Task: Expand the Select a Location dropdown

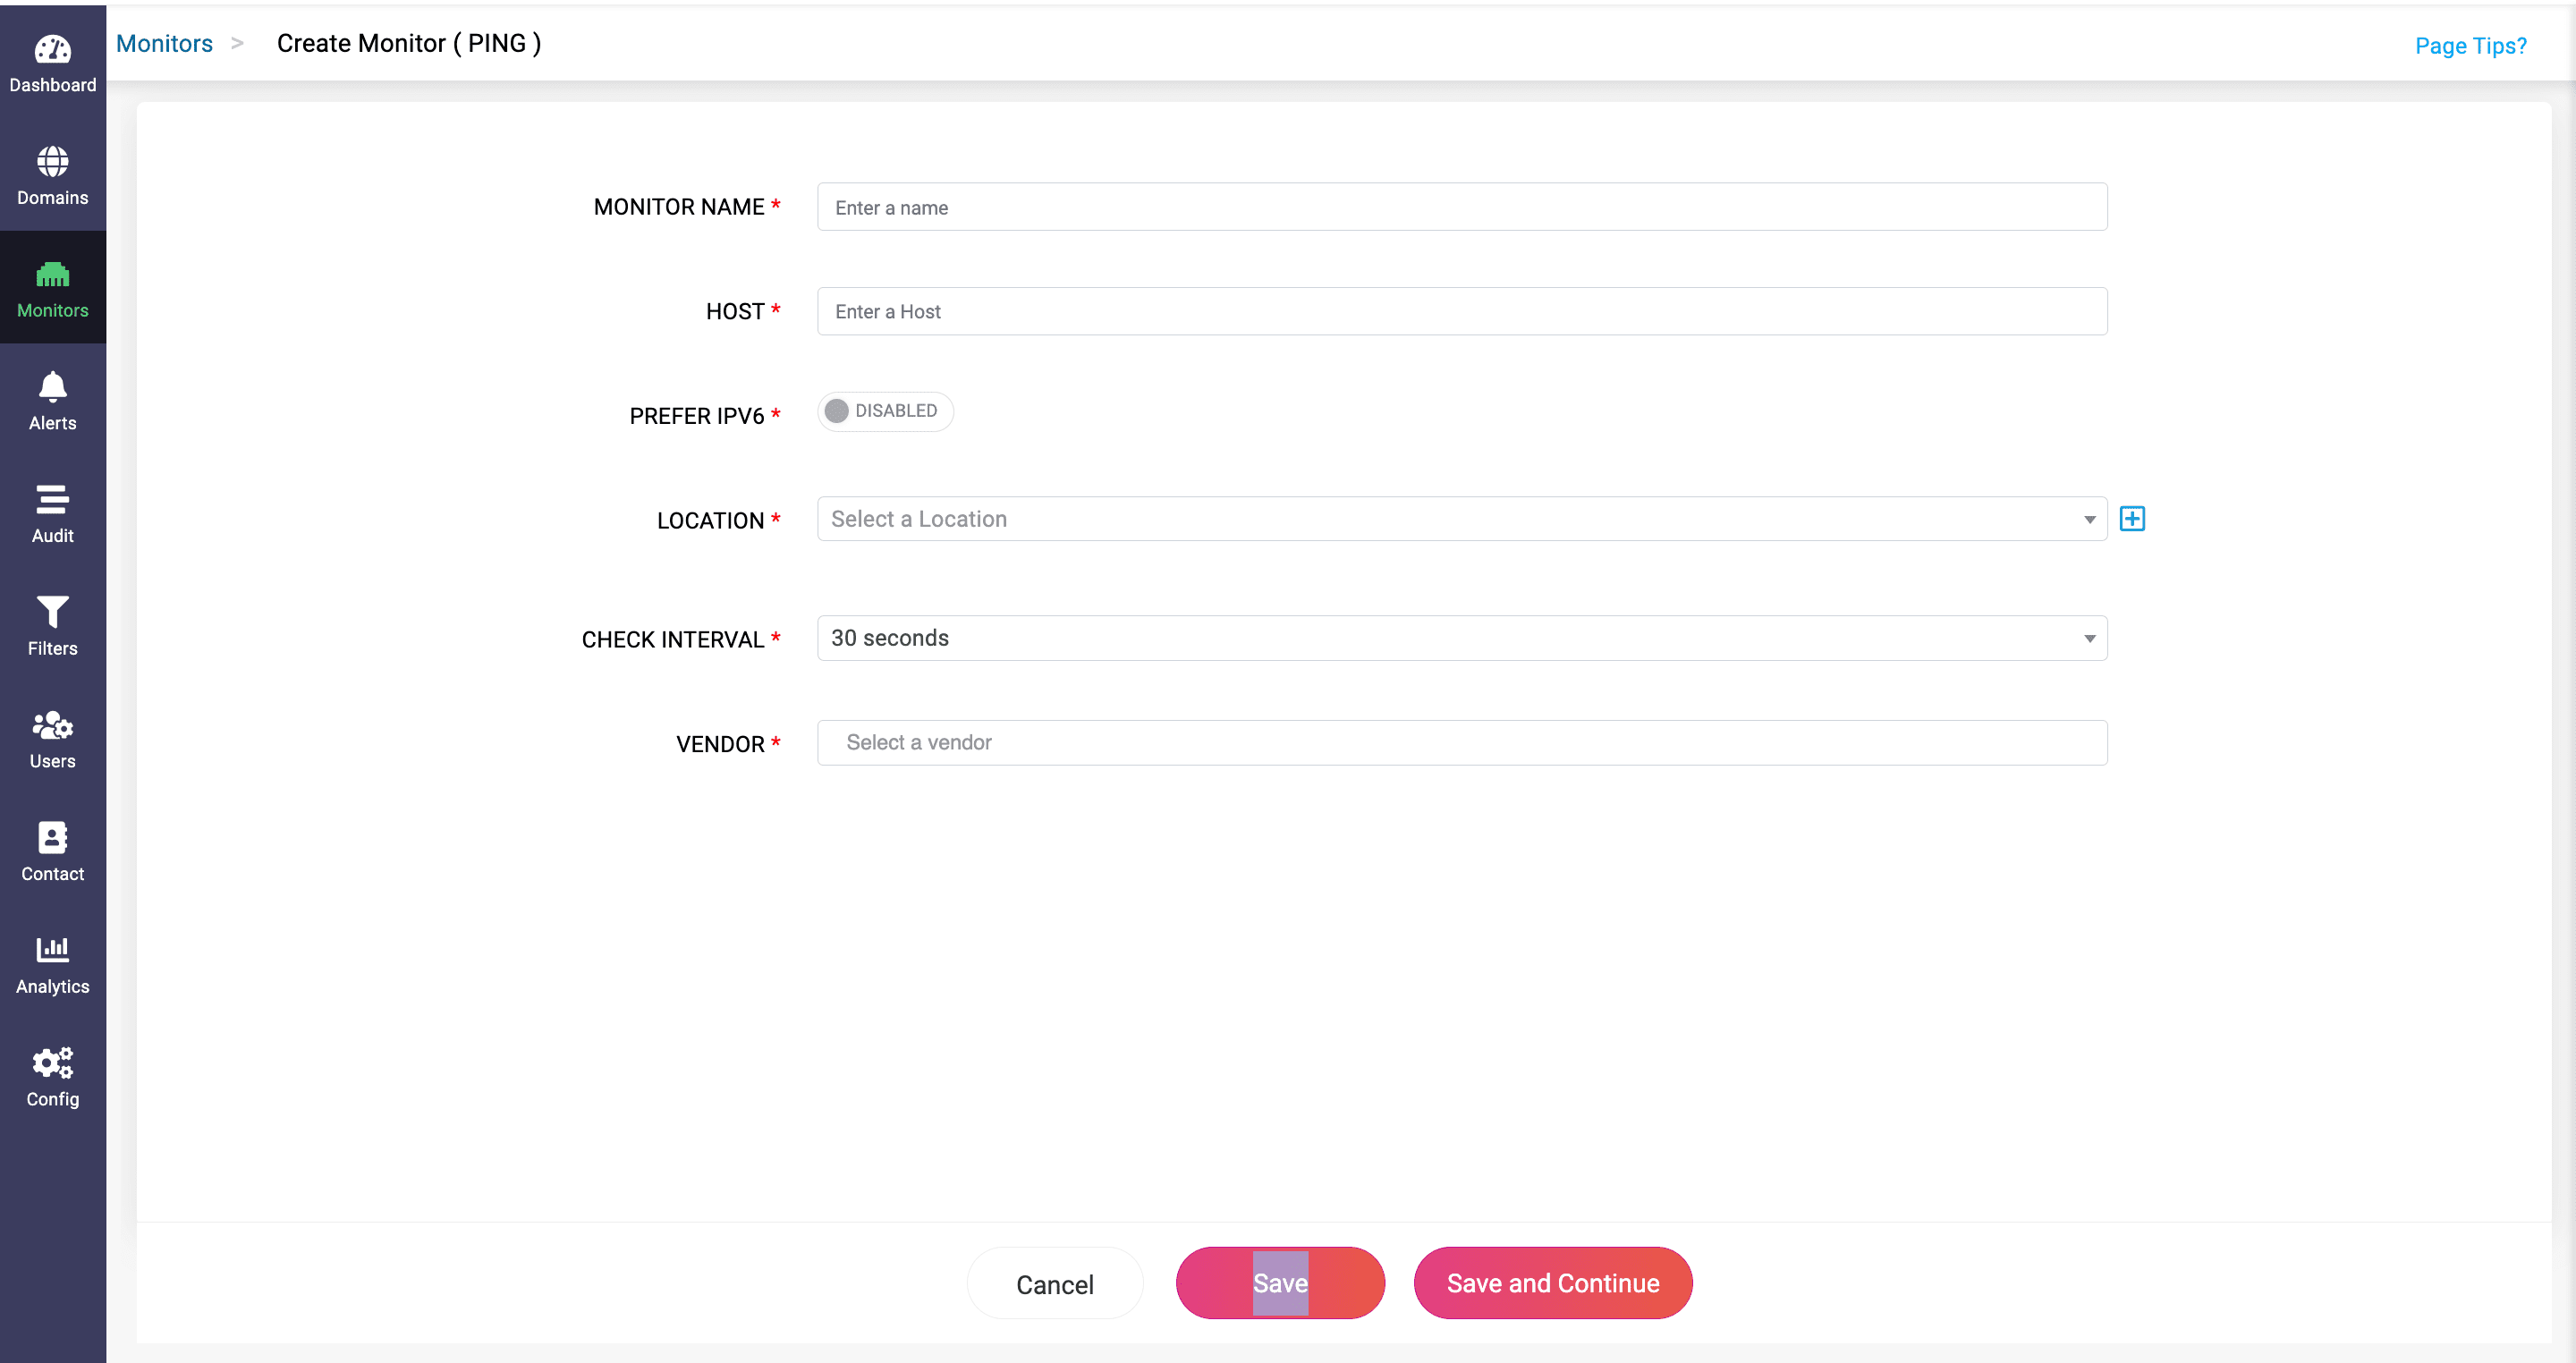Action: pyautogui.click(x=1460, y=519)
